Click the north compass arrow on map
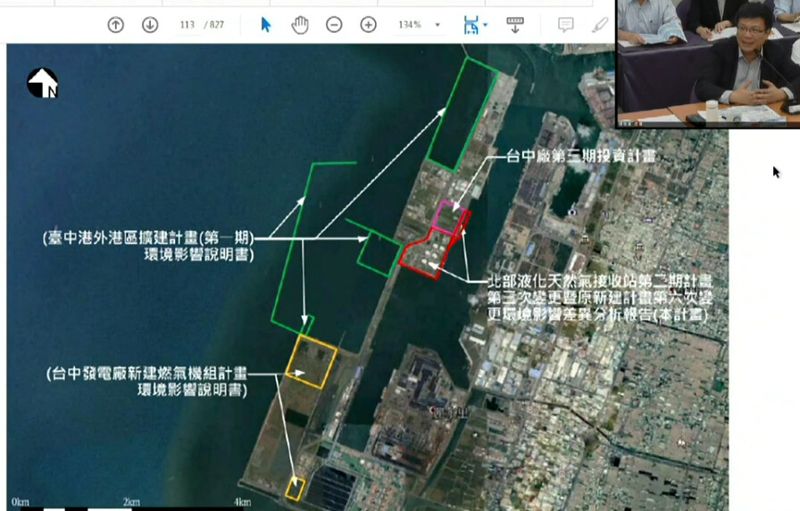 point(42,83)
